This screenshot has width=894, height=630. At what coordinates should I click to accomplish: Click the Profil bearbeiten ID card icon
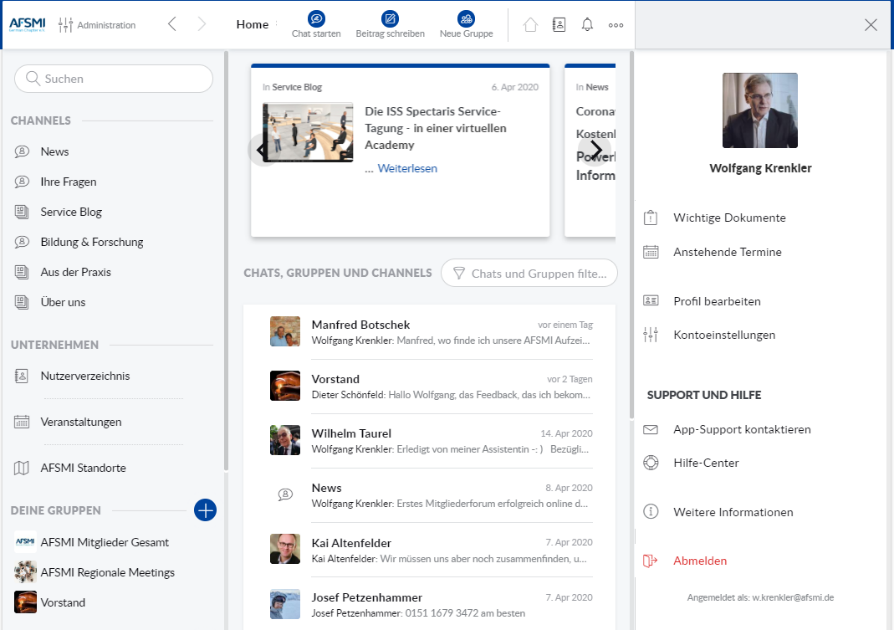(x=651, y=300)
